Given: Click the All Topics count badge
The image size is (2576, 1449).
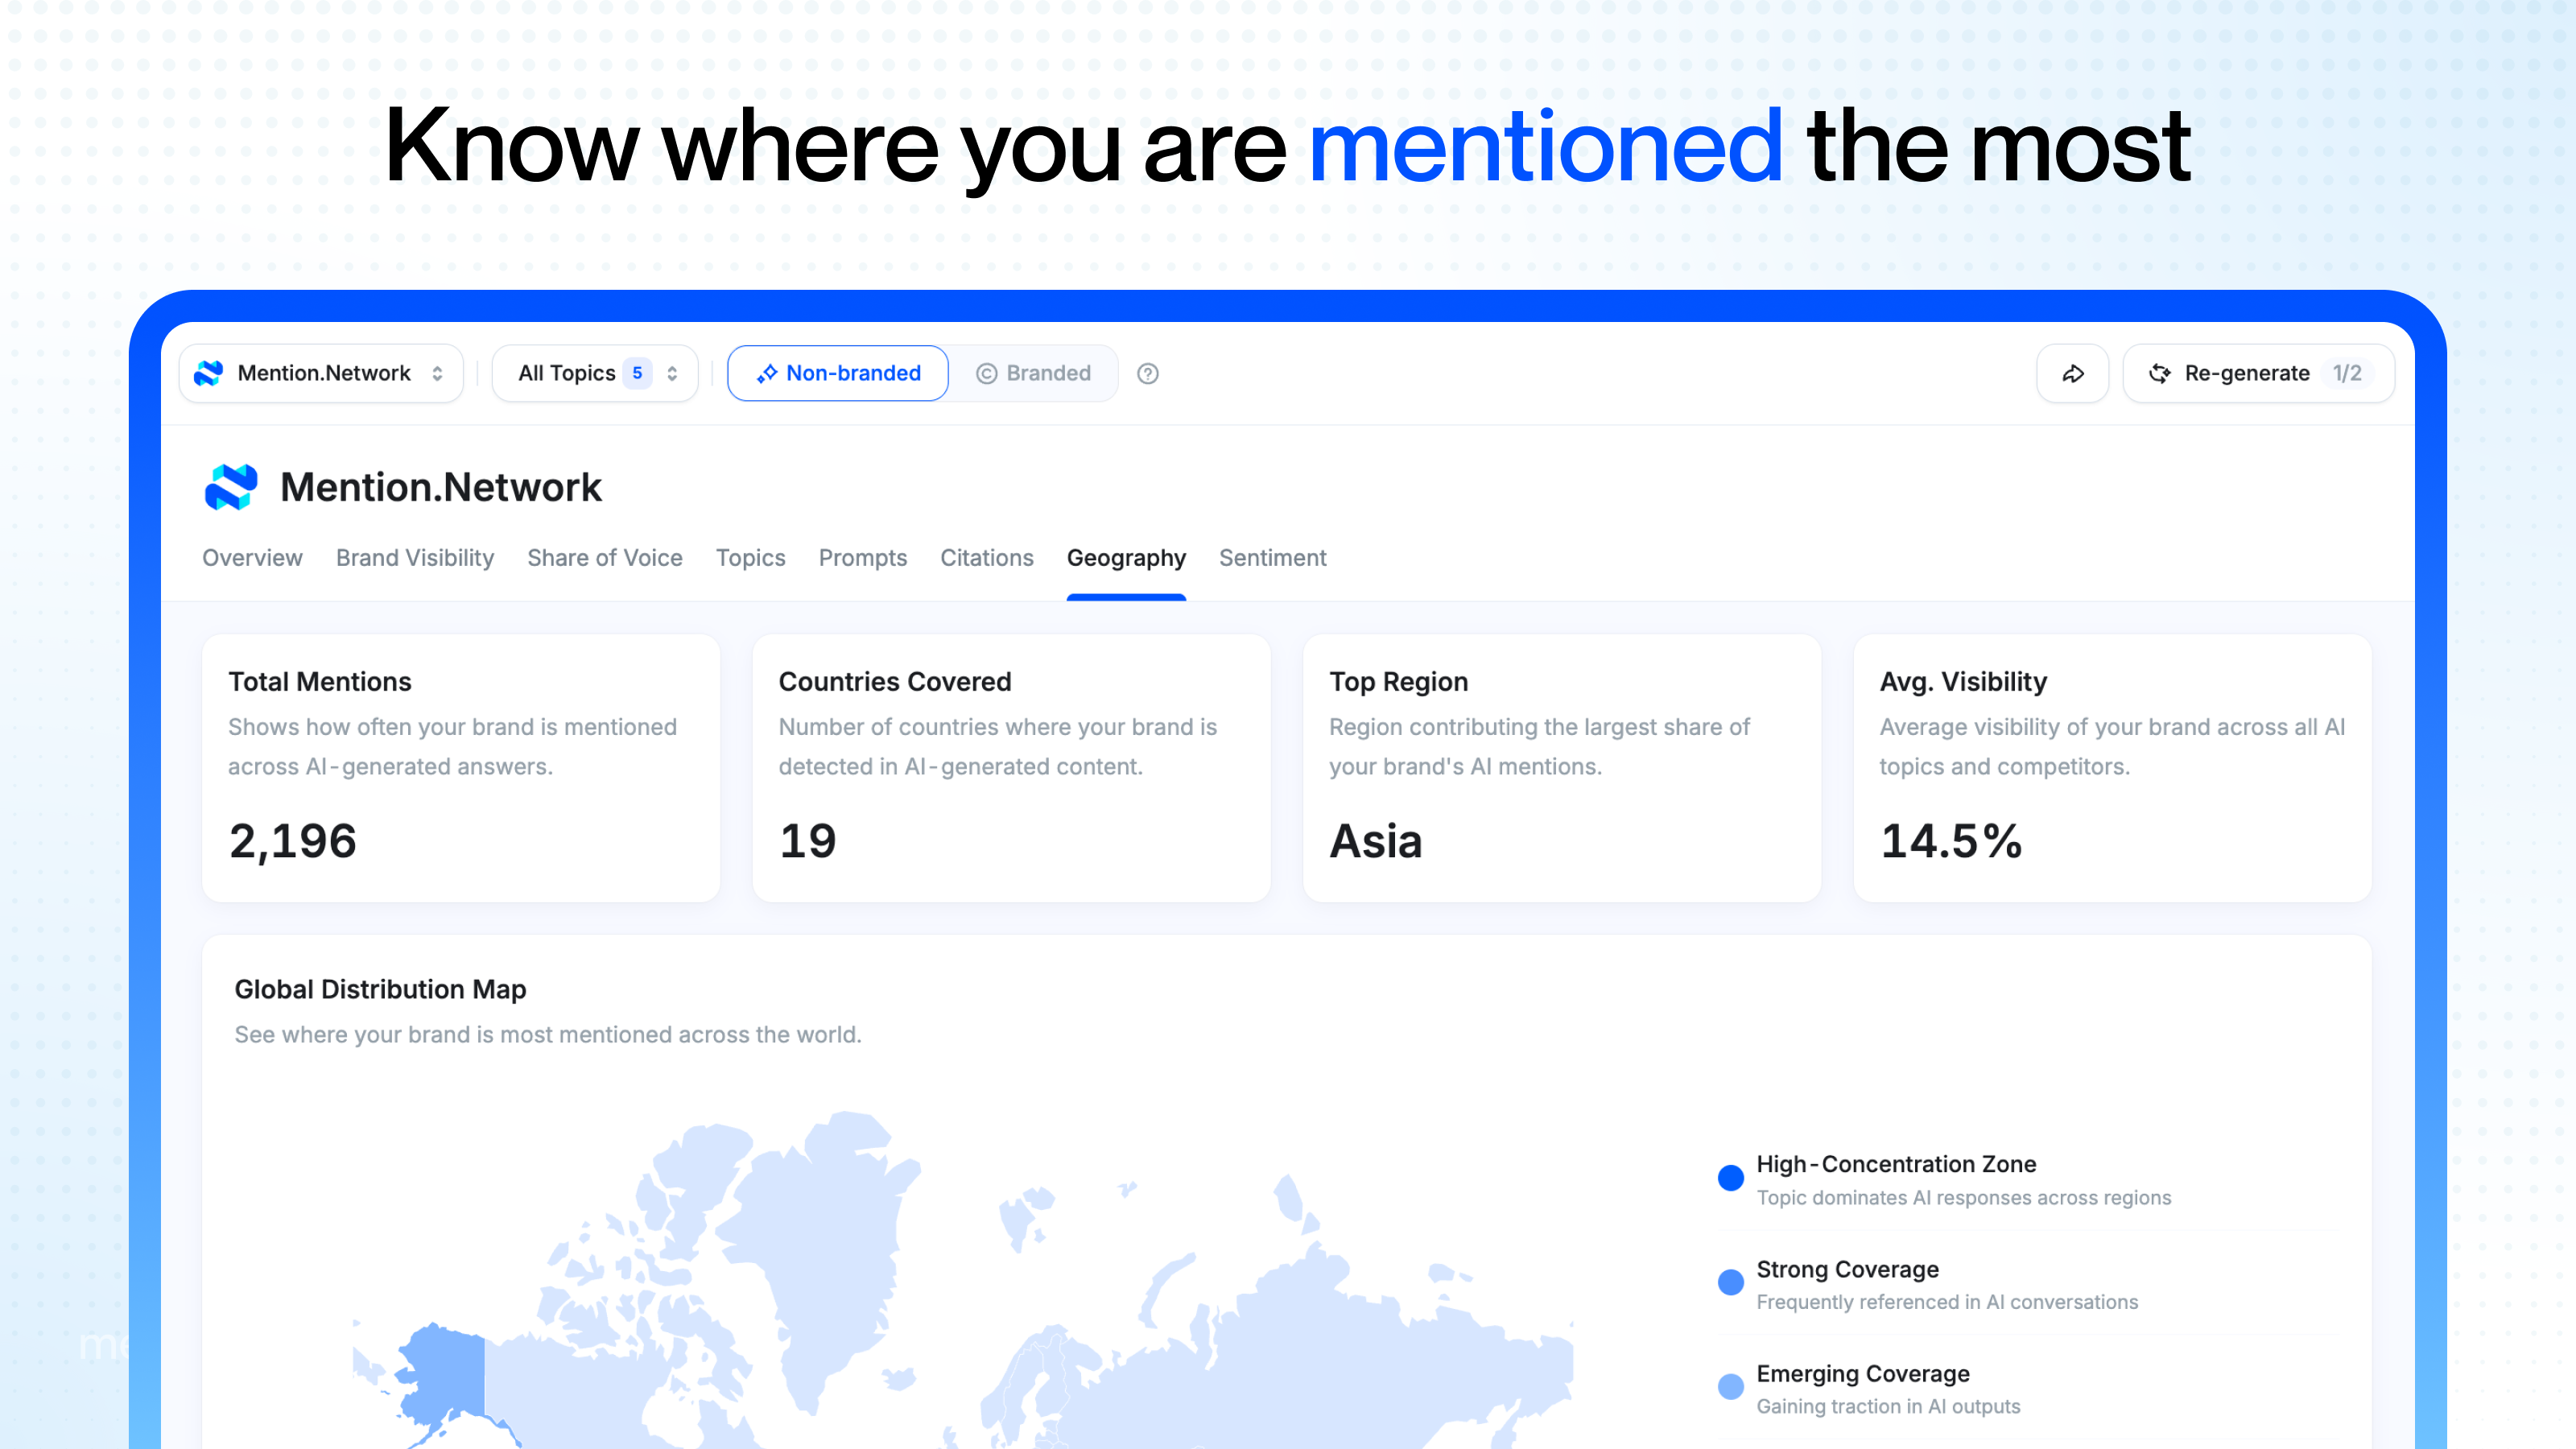Looking at the screenshot, I should point(637,373).
